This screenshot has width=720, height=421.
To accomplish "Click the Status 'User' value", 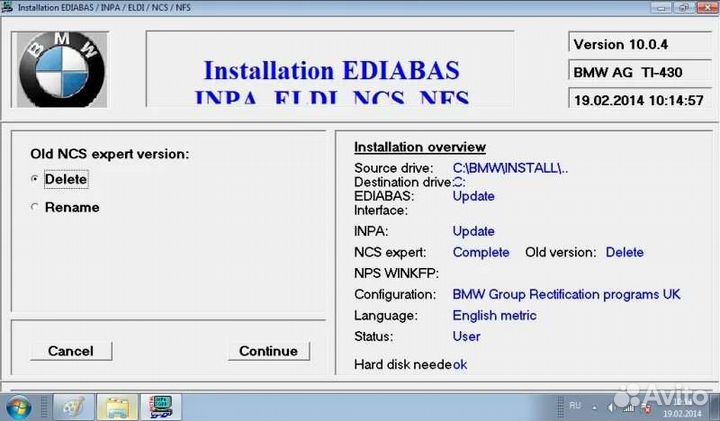I will [467, 337].
